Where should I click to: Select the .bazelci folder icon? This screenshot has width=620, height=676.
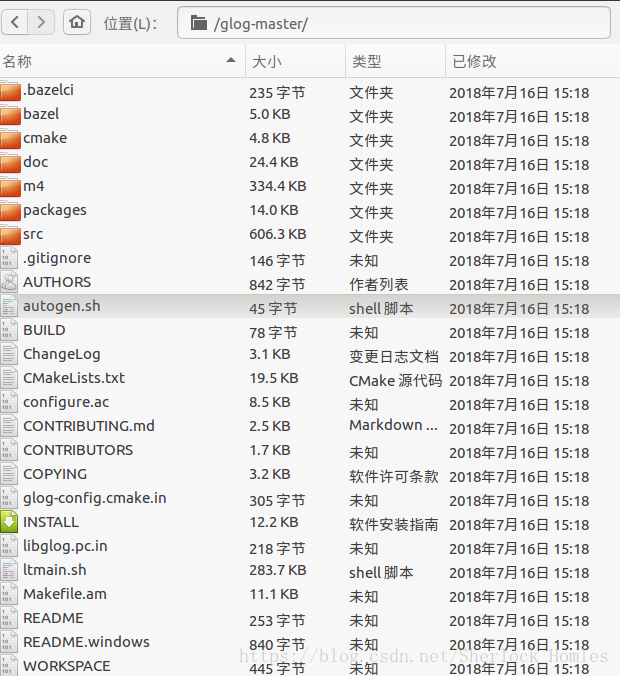(x=10, y=91)
